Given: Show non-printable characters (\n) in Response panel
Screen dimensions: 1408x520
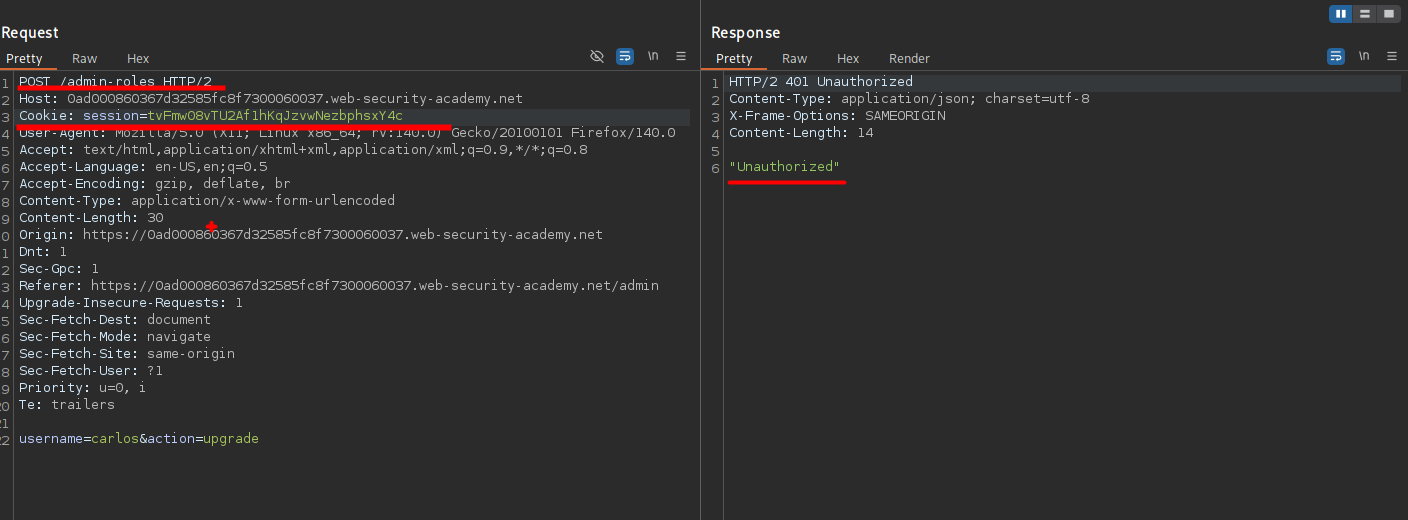Looking at the screenshot, I should (x=1364, y=56).
